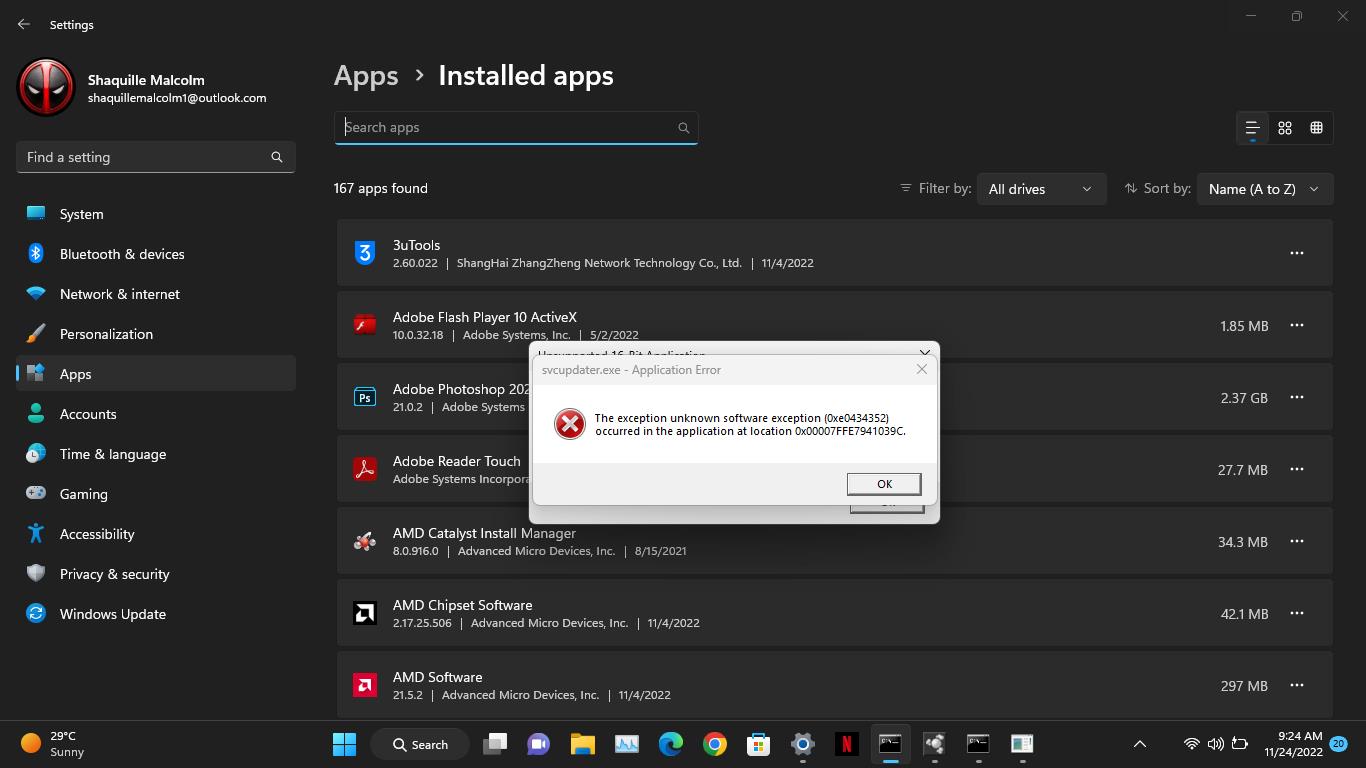The width and height of the screenshot is (1366, 768).
Task: Navigate to Apps breadcrumb link
Action: pyautogui.click(x=366, y=76)
